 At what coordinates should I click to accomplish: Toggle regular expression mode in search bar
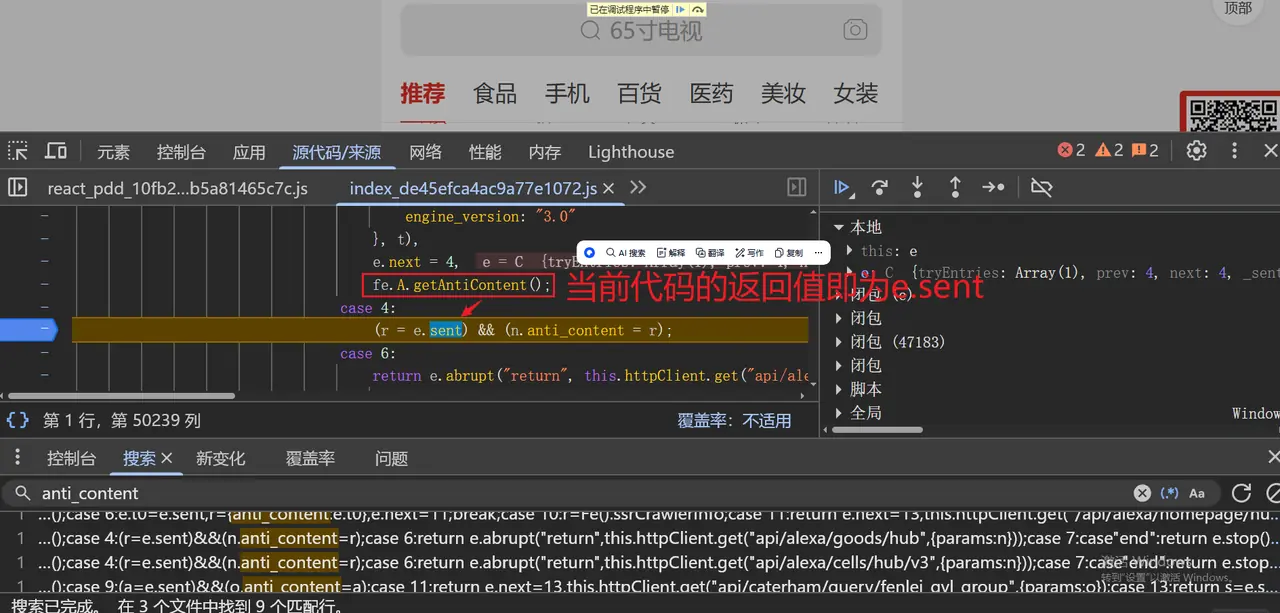(x=1170, y=493)
